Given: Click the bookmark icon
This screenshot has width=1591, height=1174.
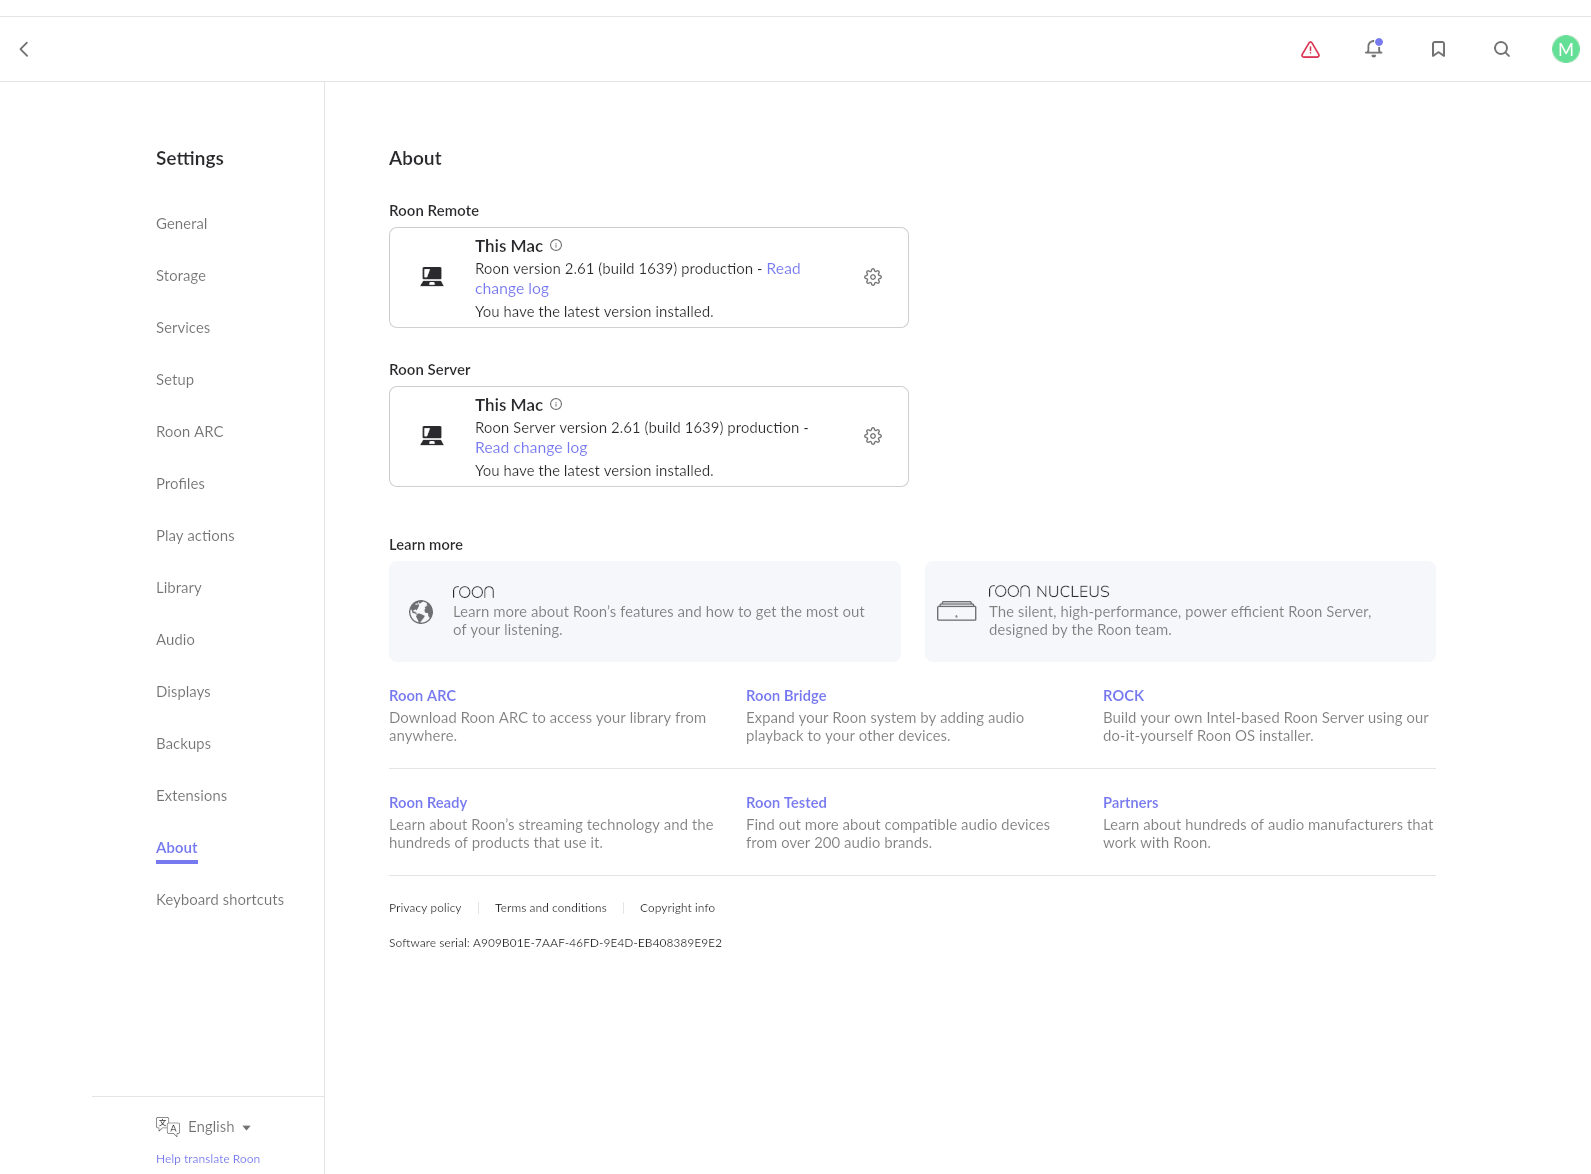Looking at the screenshot, I should pos(1438,49).
